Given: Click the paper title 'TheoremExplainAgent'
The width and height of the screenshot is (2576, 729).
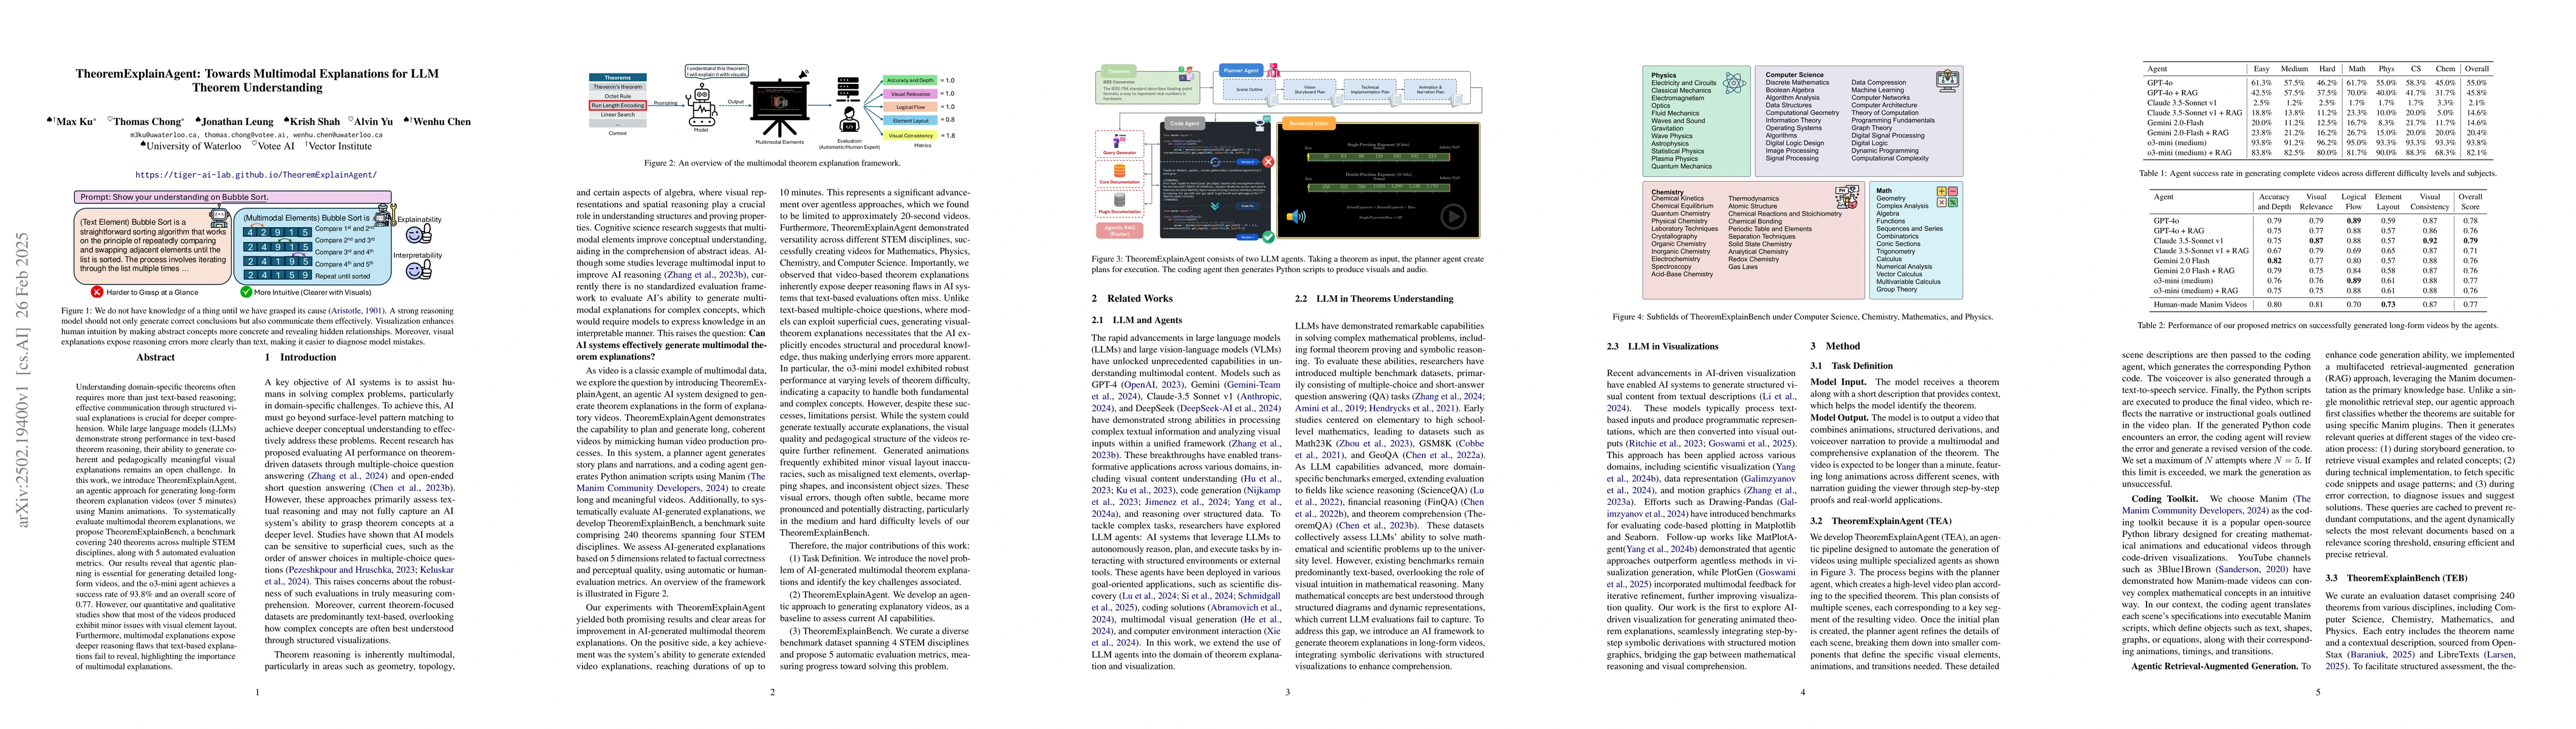Looking at the screenshot, I should pyautogui.click(x=257, y=80).
